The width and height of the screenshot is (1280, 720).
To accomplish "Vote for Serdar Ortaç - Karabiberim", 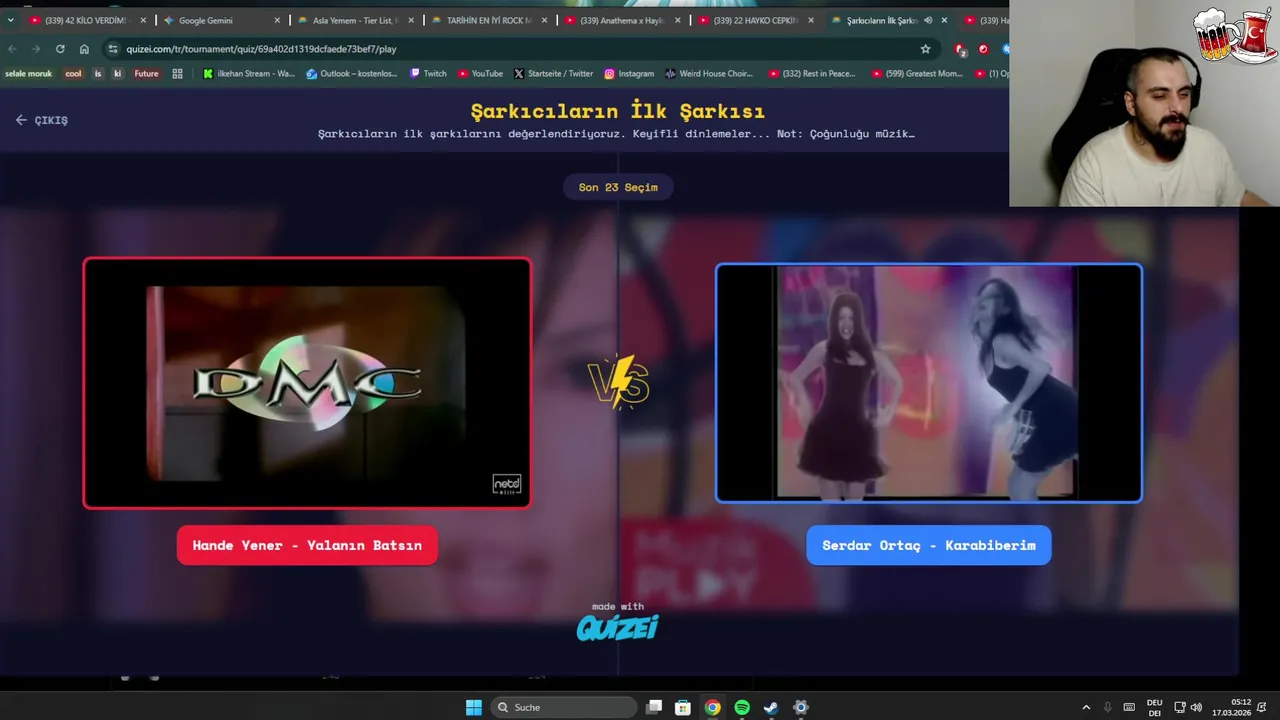I will click(928, 545).
